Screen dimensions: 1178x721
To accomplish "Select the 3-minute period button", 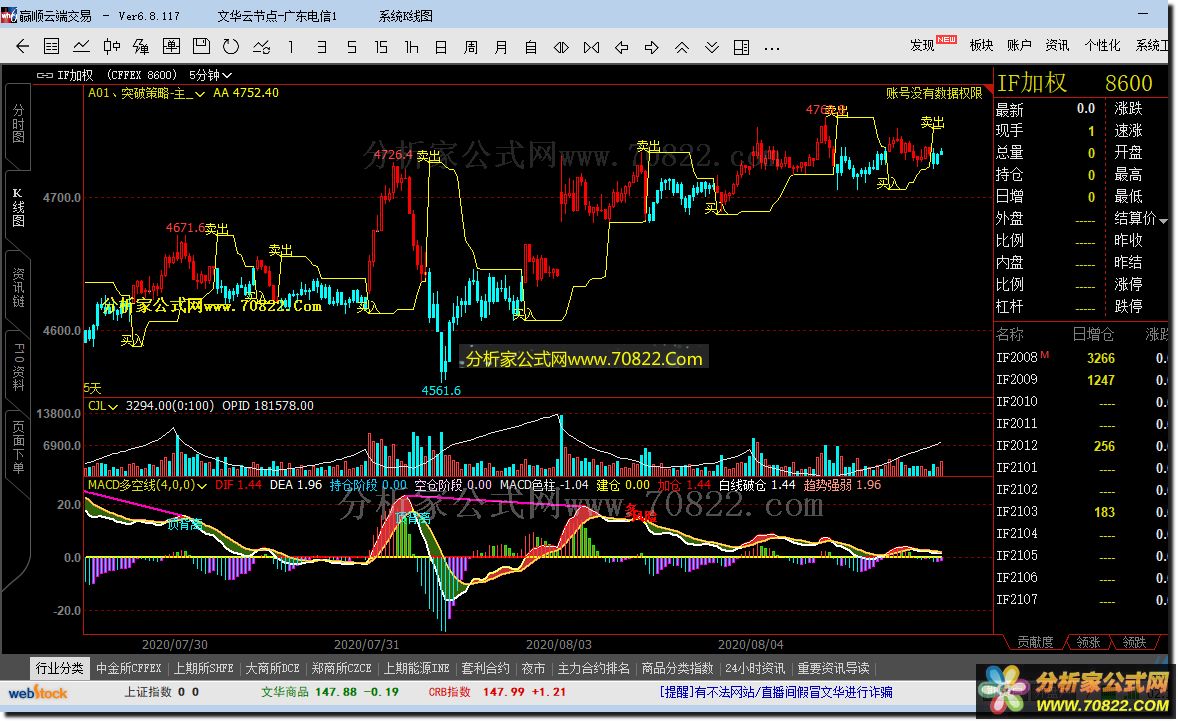I will pos(322,47).
